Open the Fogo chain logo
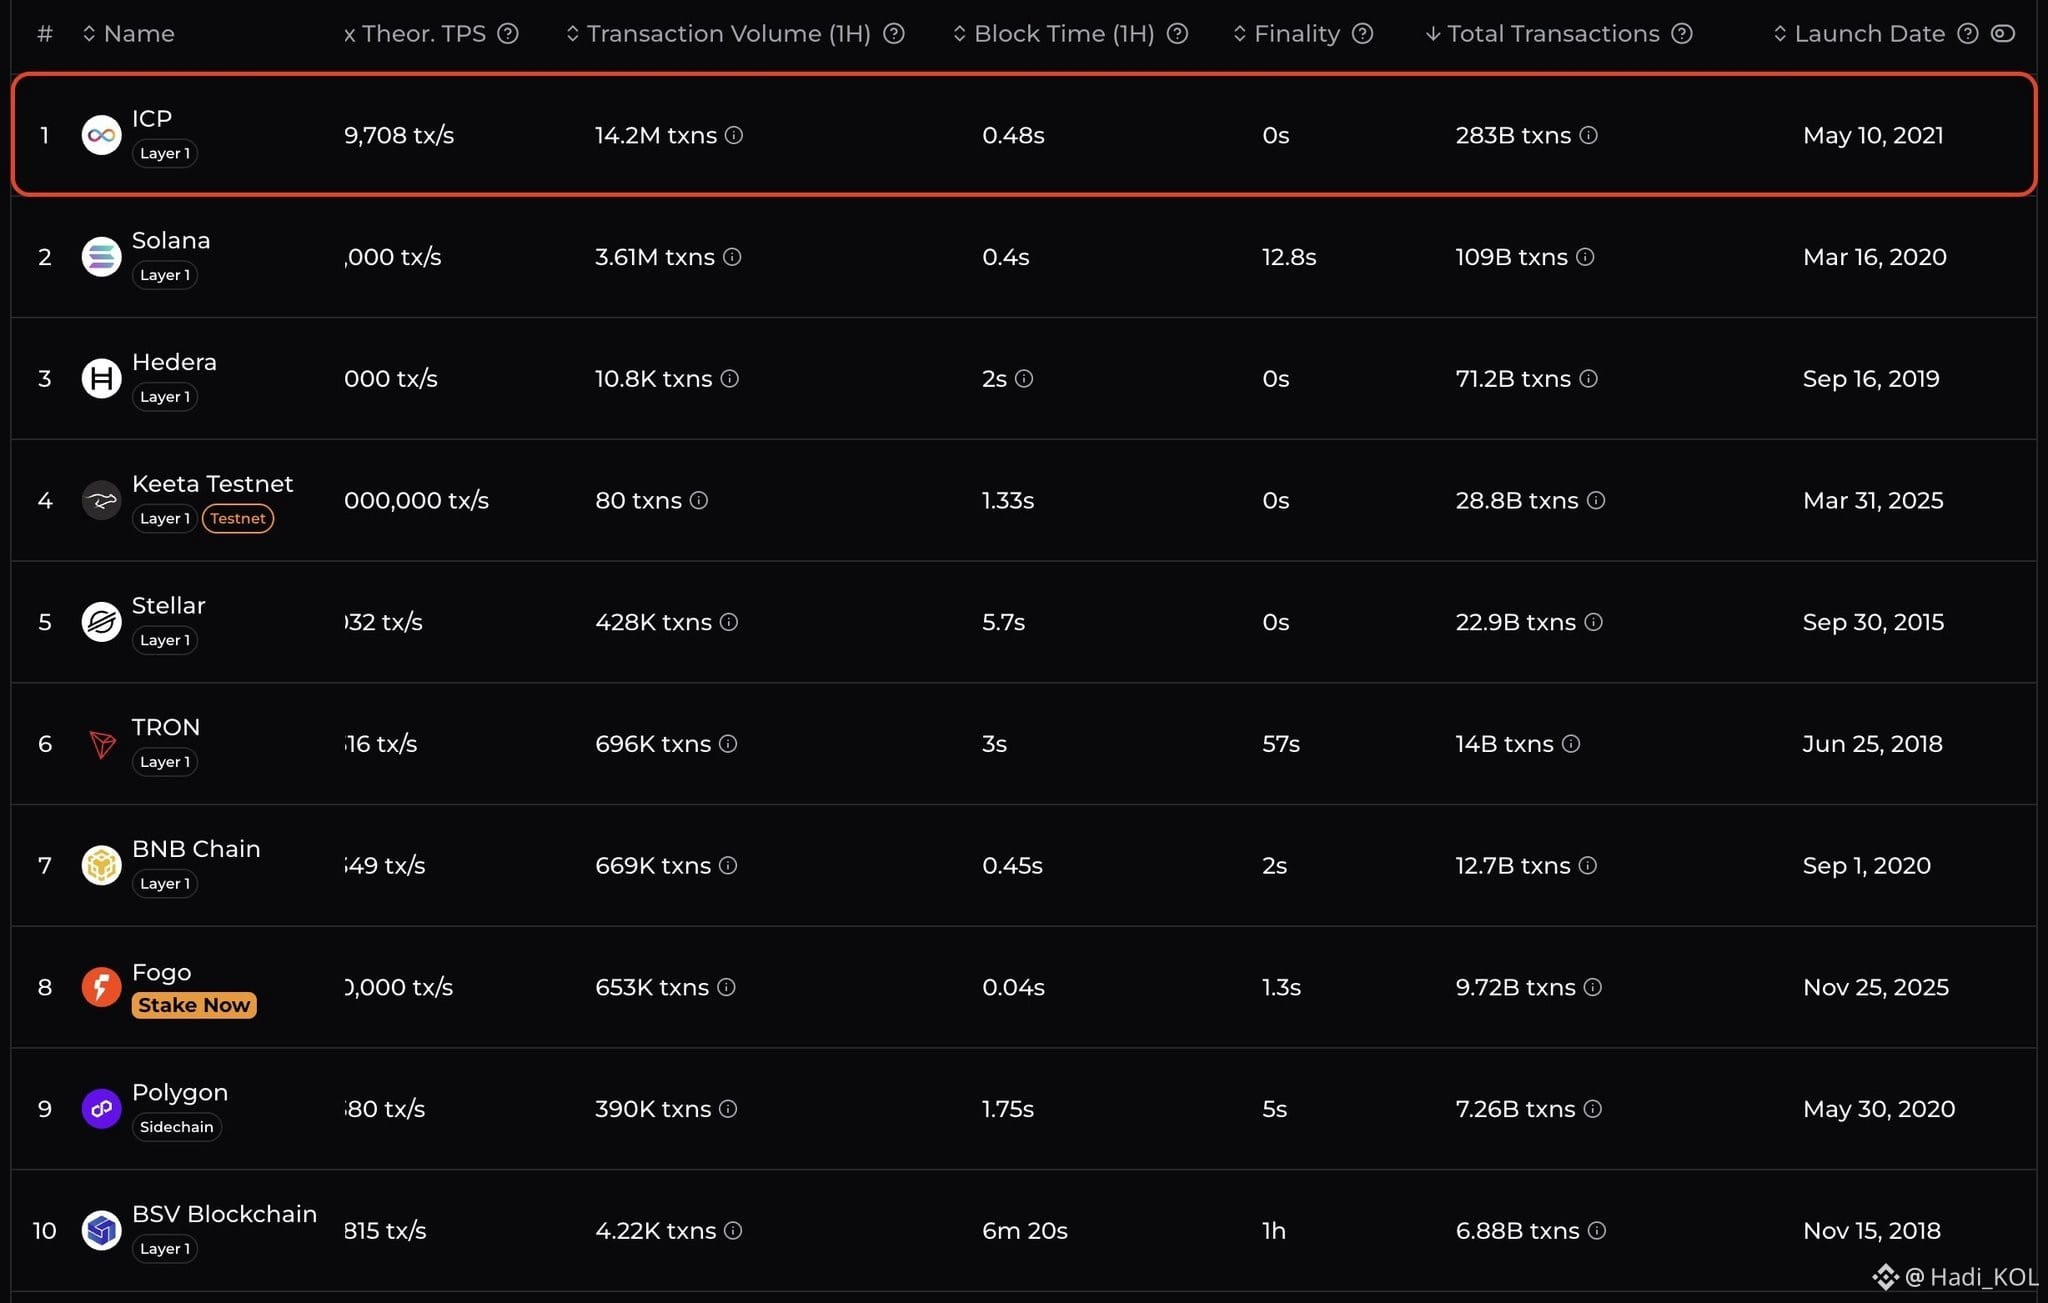 coord(101,987)
